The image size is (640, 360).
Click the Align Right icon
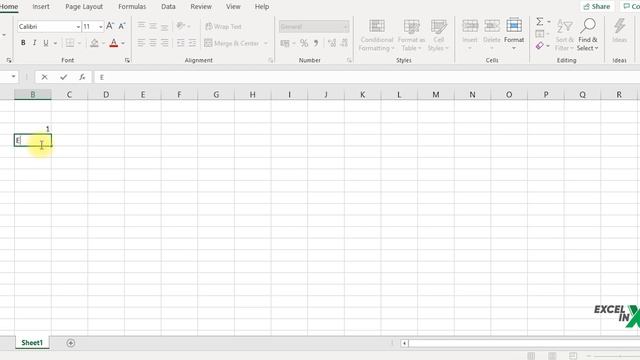(x=164, y=43)
